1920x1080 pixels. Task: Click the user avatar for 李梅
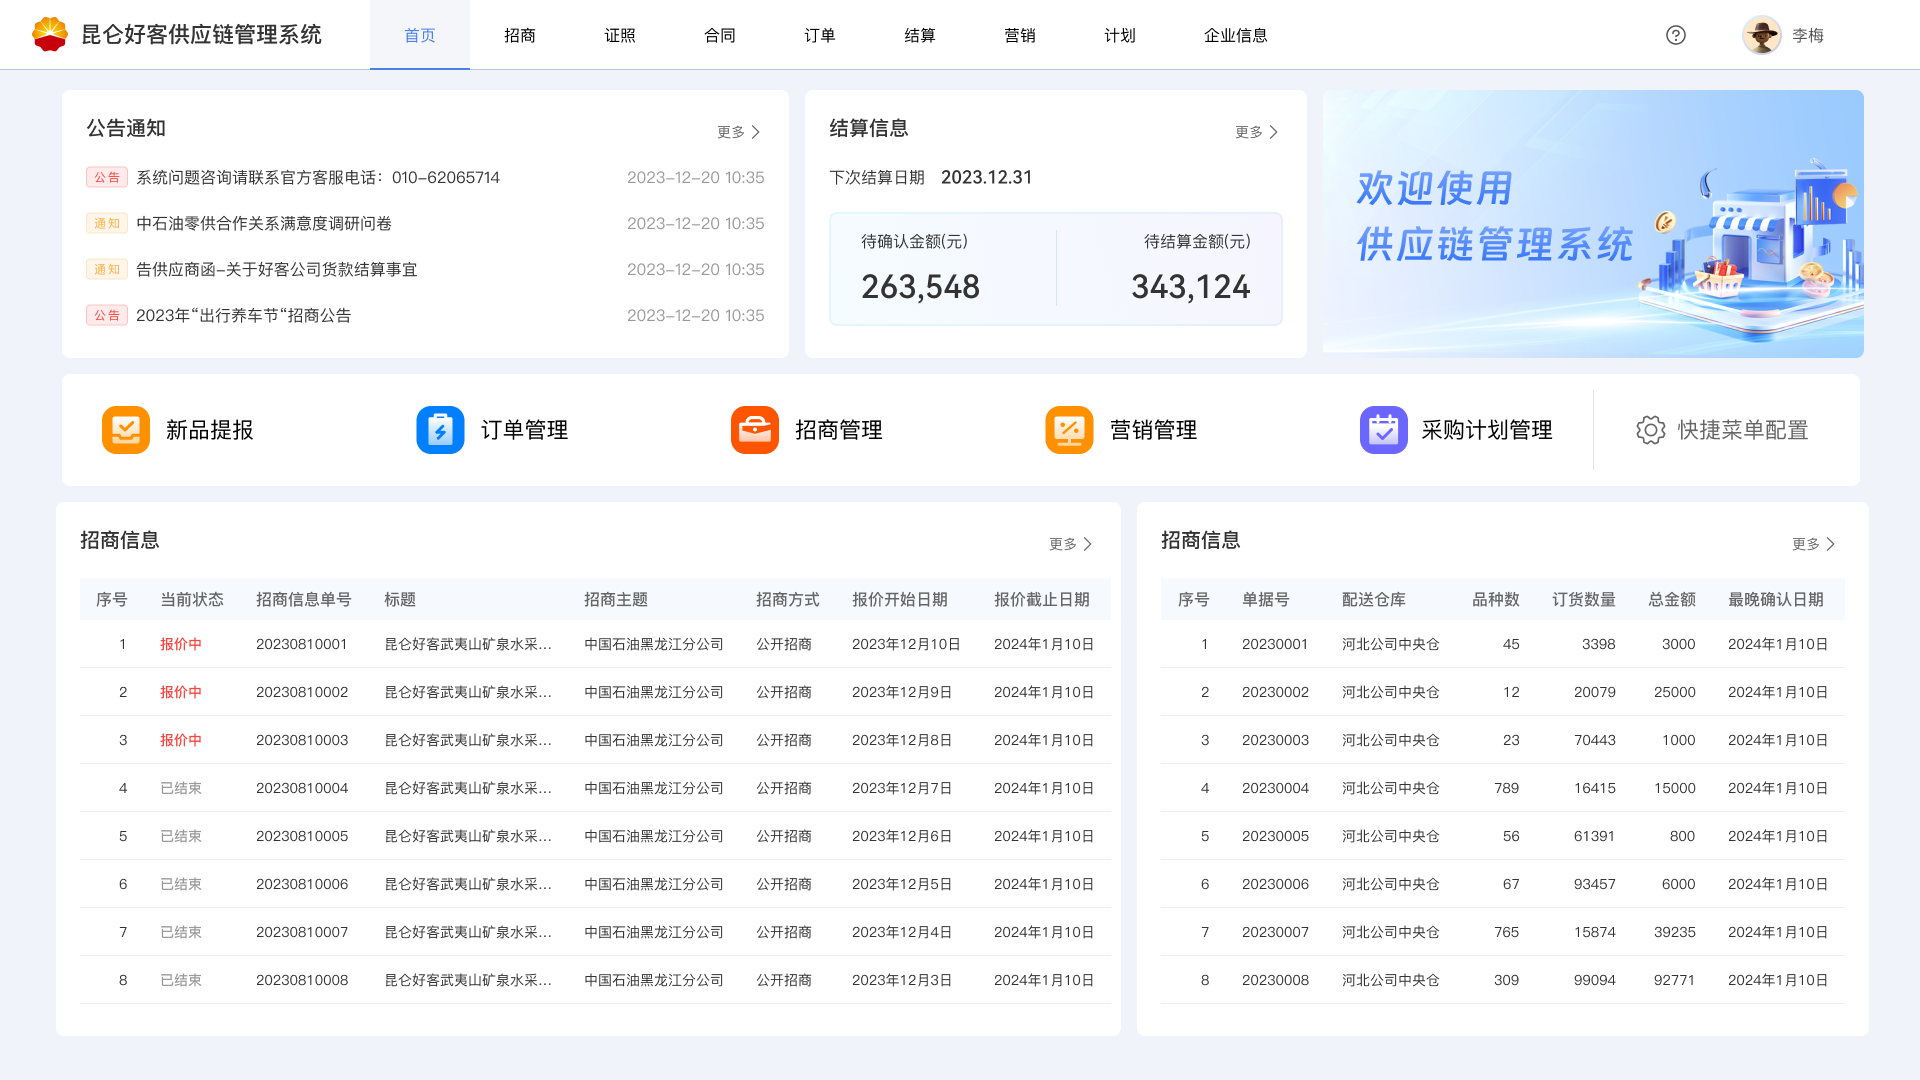(x=1761, y=35)
